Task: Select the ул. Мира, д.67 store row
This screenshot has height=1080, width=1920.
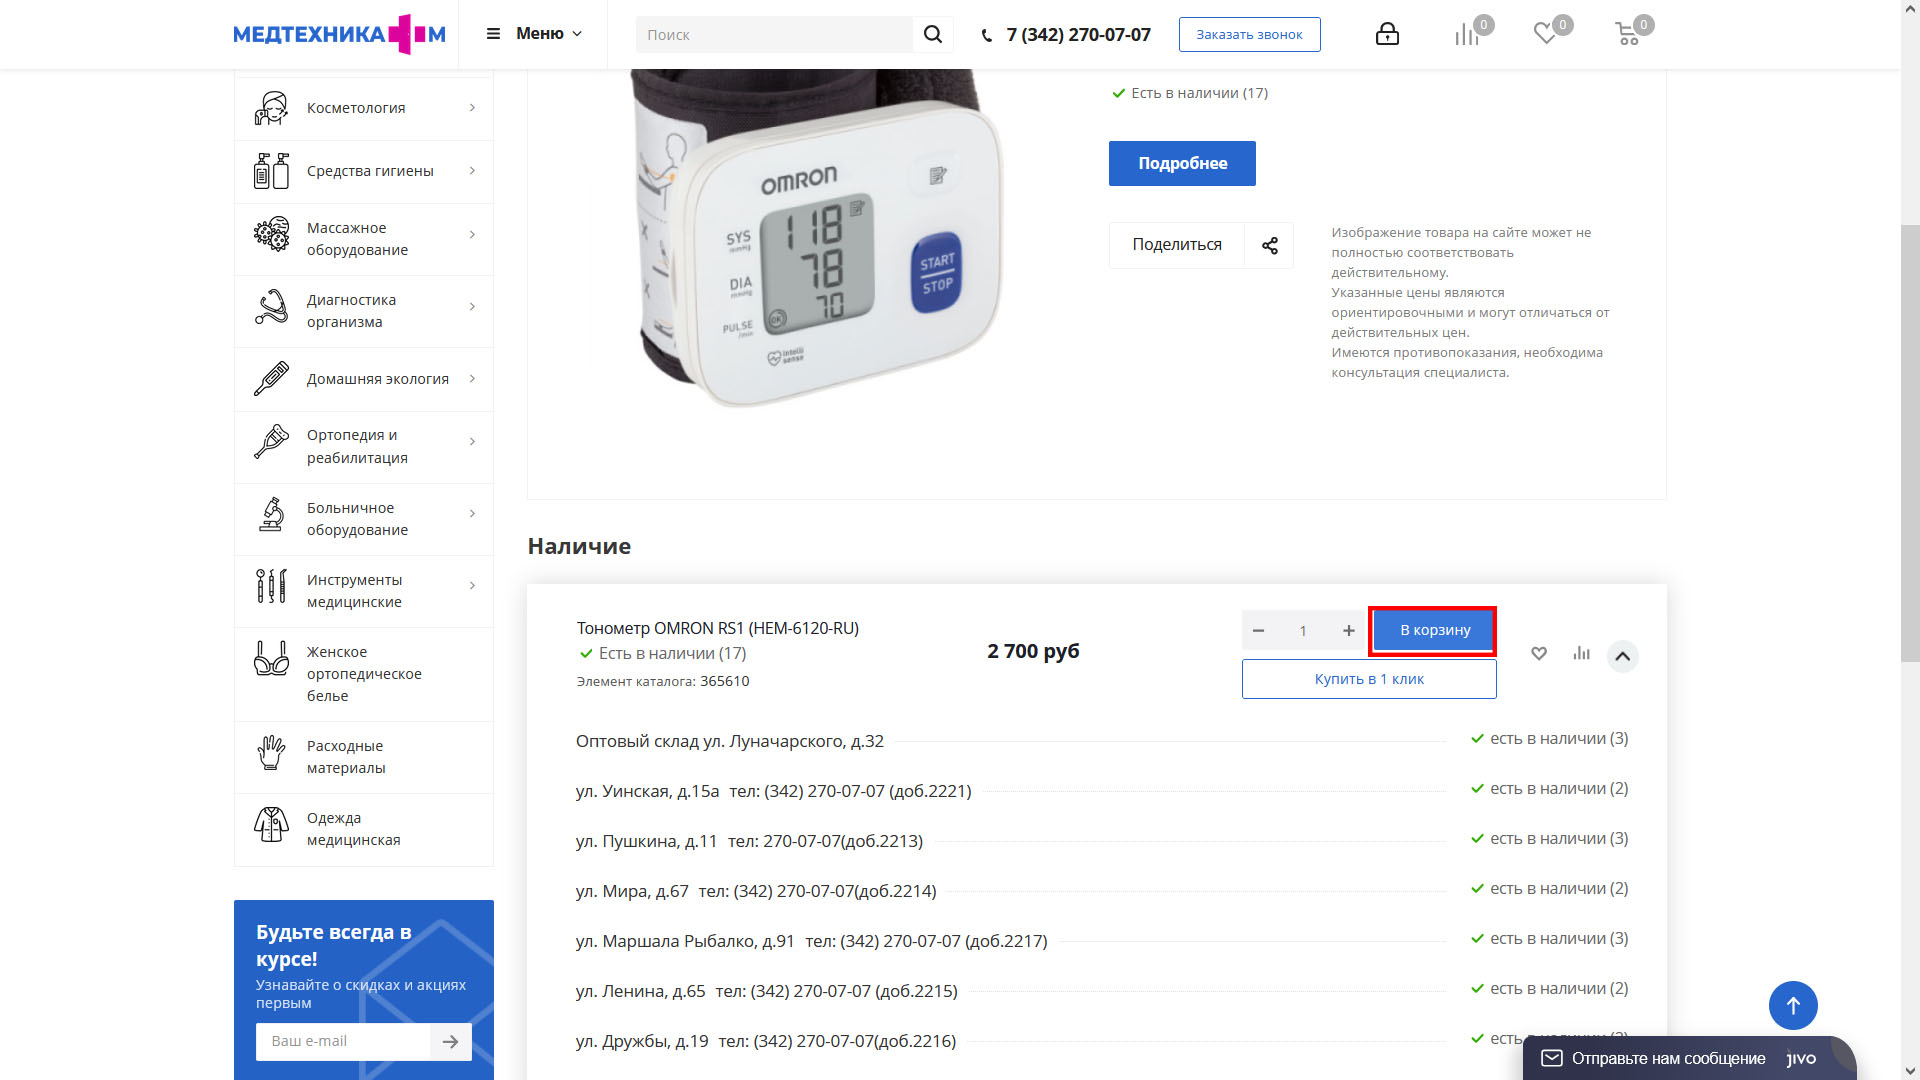Action: pyautogui.click(x=1102, y=890)
